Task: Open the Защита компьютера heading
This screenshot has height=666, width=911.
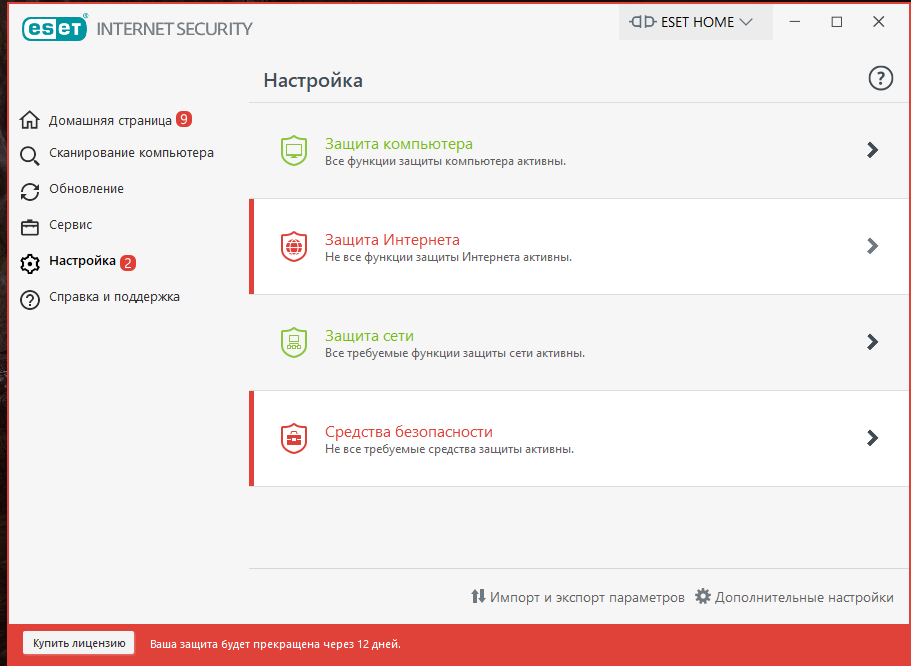Action: tap(399, 144)
